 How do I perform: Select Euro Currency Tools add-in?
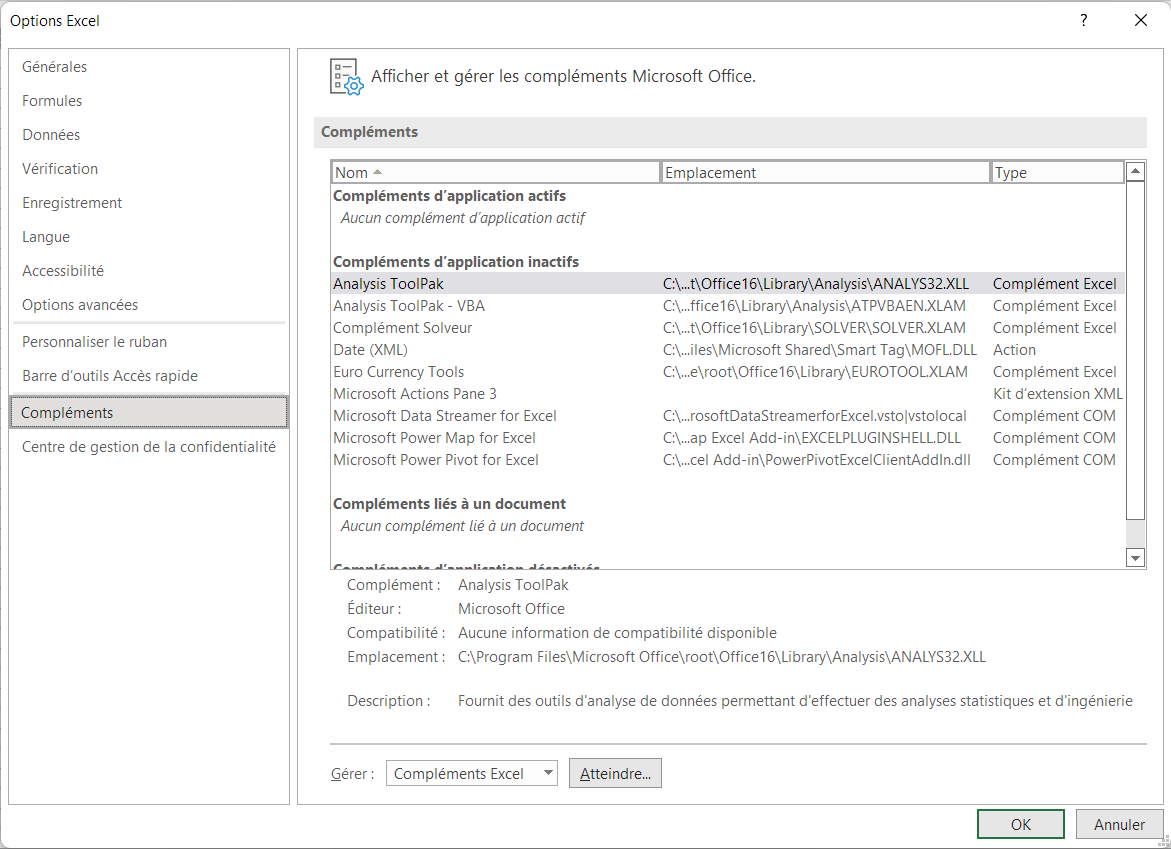tap(727, 372)
